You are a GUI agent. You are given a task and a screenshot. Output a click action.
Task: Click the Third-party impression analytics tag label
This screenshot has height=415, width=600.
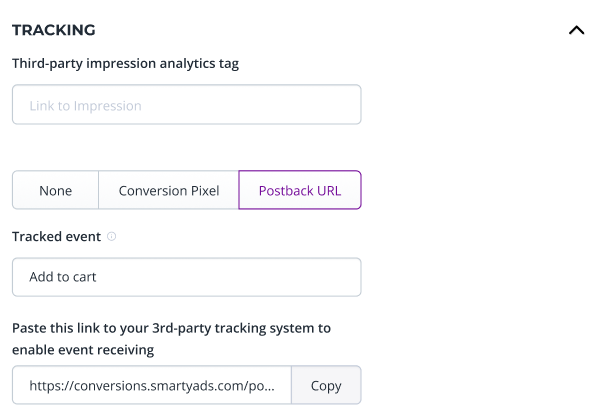[125, 63]
